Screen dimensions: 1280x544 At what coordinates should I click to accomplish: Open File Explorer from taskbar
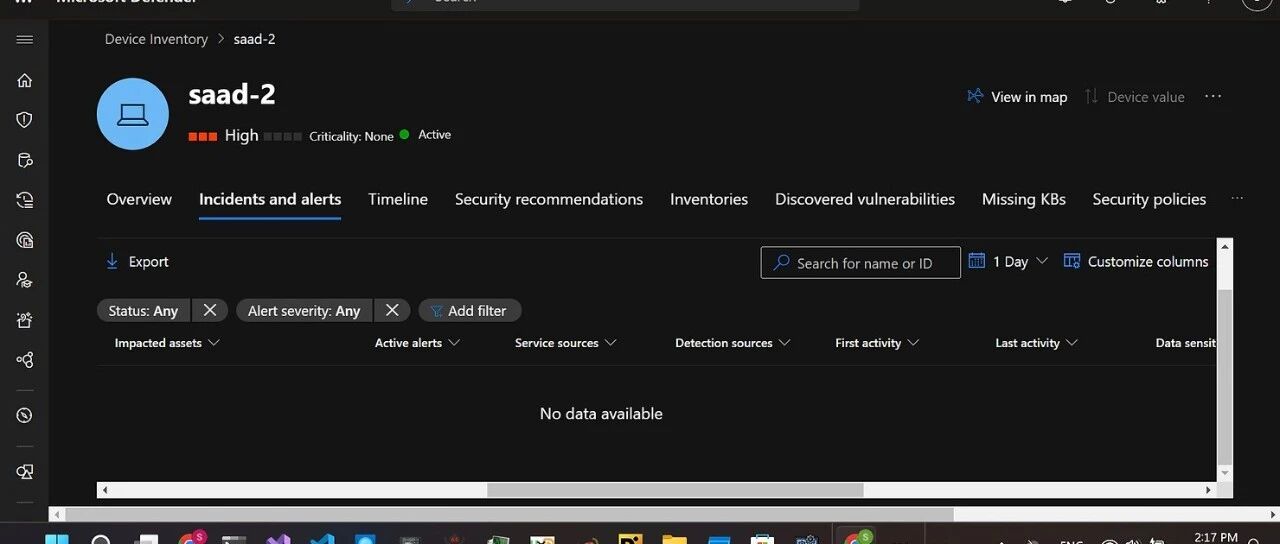pyautogui.click(x=675, y=540)
